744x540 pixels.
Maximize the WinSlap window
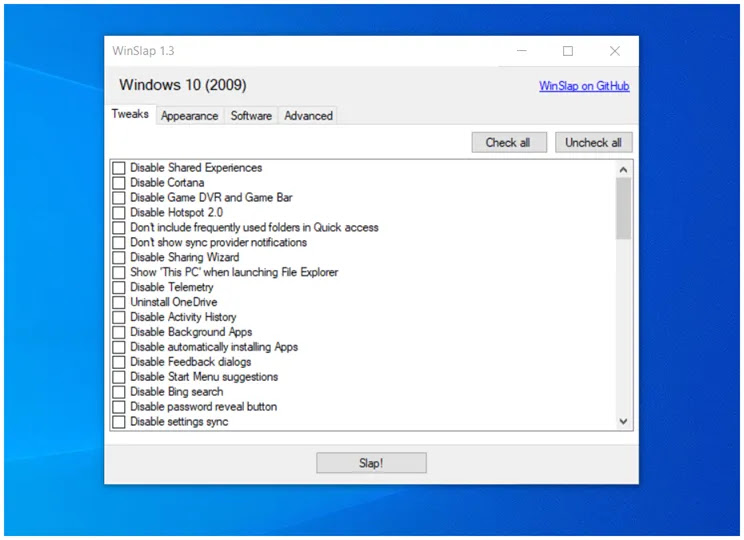[x=568, y=51]
